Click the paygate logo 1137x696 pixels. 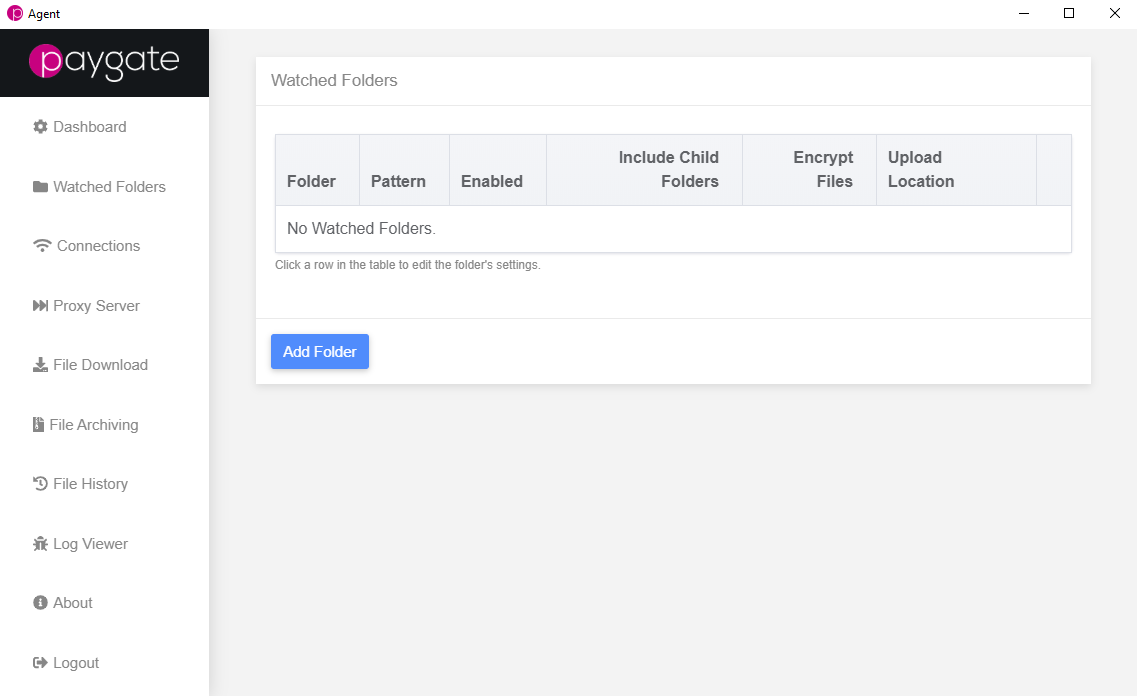click(x=104, y=62)
